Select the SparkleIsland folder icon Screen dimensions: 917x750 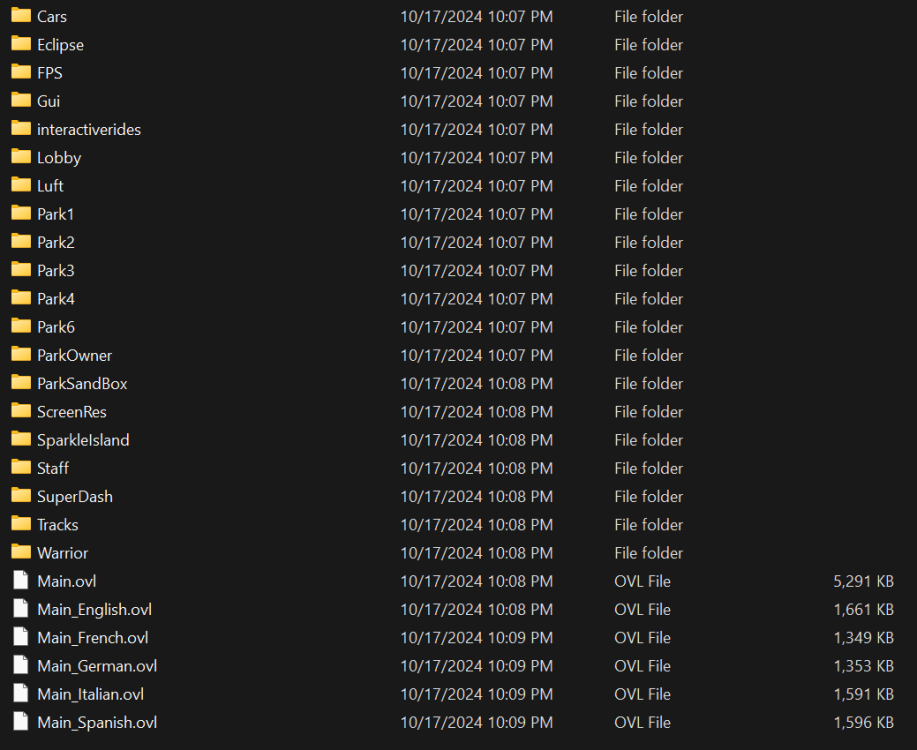click(21, 439)
